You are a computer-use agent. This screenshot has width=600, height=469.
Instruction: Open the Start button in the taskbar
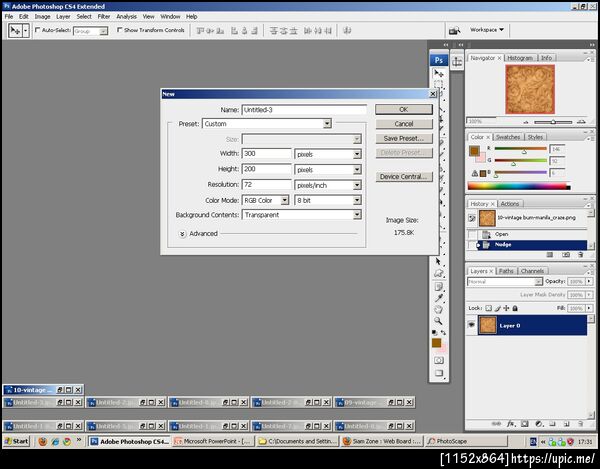click(16, 441)
